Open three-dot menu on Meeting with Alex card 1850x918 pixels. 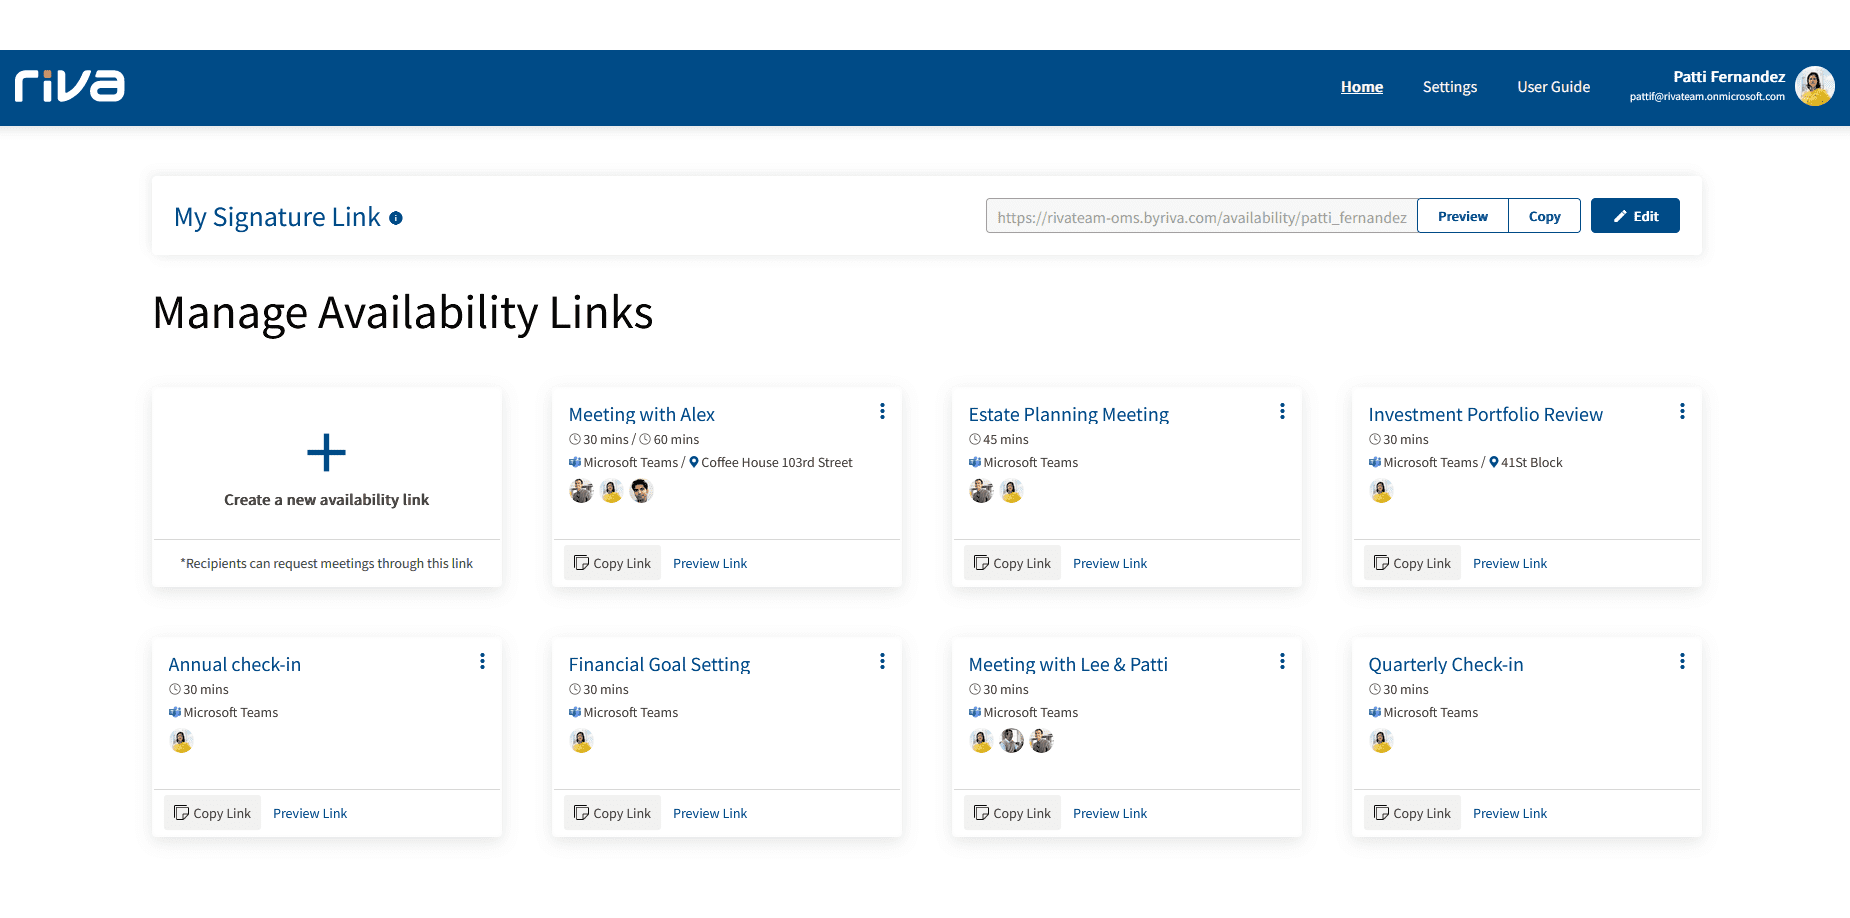coord(882,412)
